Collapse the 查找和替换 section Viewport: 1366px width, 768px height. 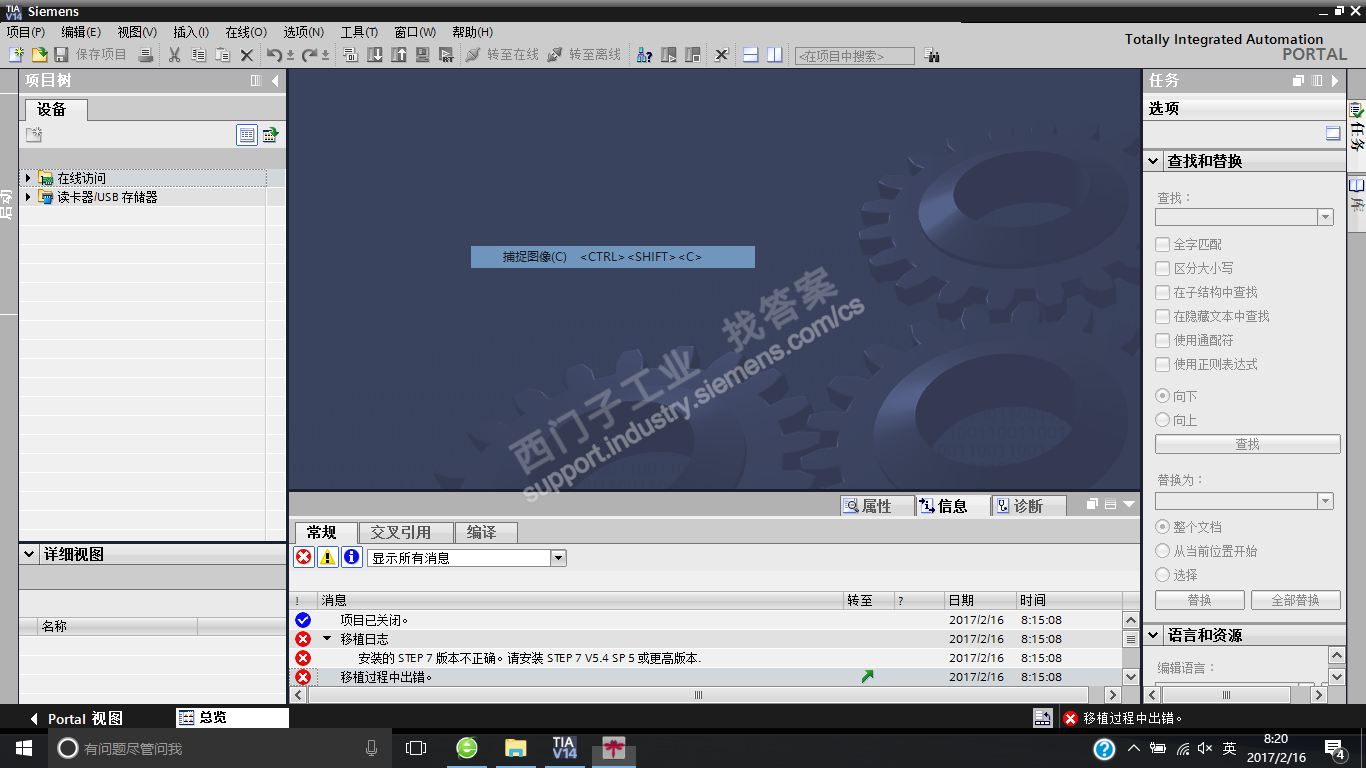(1154, 161)
